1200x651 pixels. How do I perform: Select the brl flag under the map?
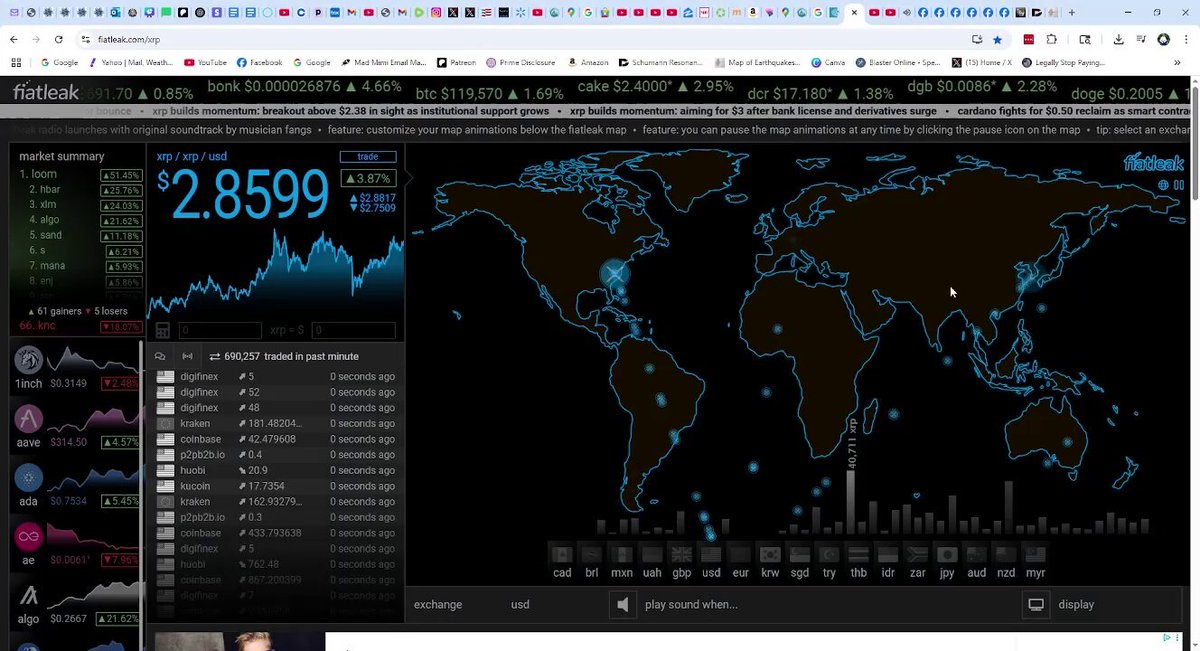coord(592,554)
